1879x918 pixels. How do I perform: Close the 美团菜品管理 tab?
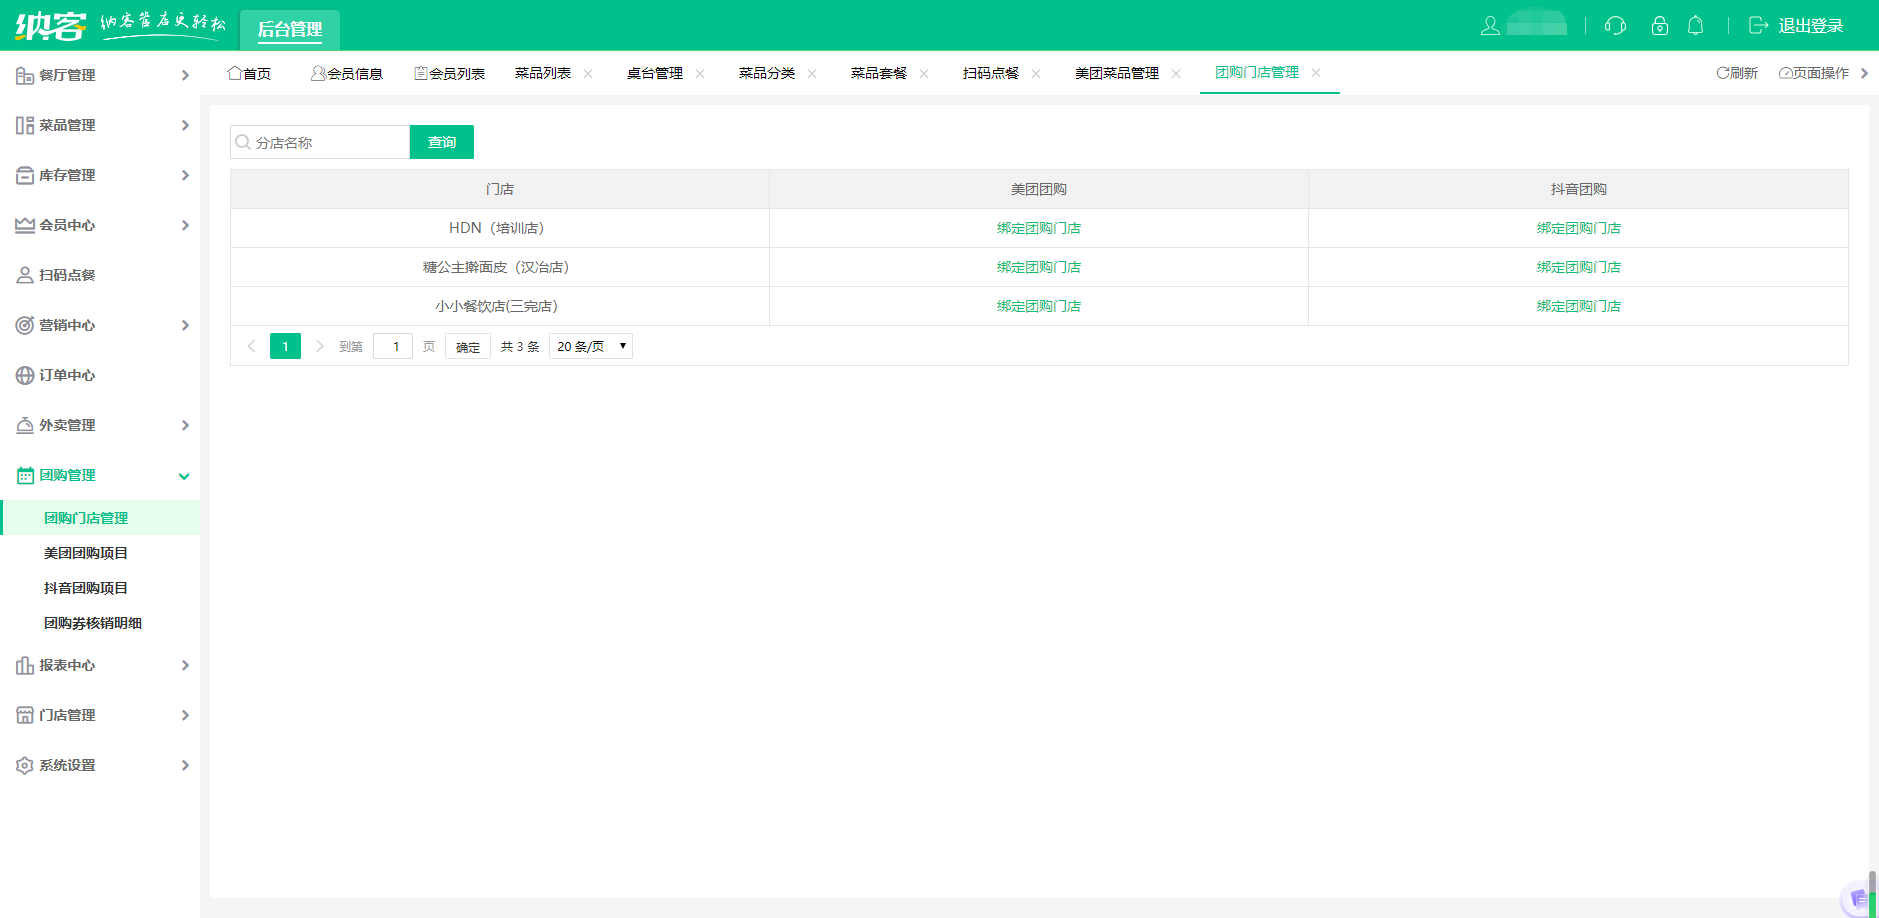click(1176, 74)
